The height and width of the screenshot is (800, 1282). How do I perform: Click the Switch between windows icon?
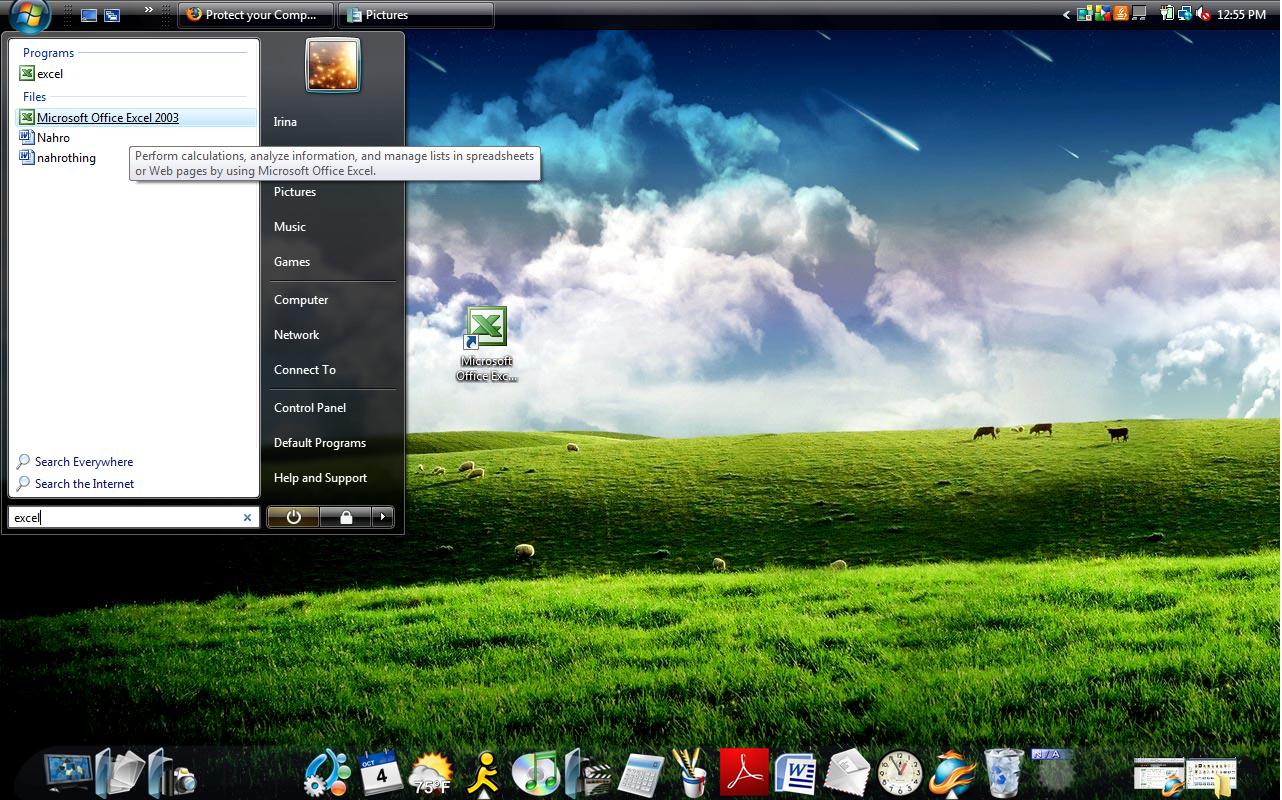tap(112, 15)
